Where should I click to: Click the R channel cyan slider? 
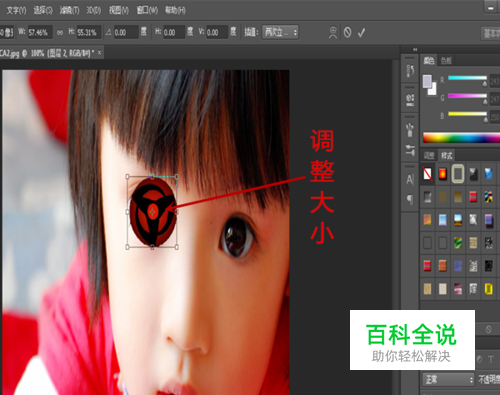point(467,78)
